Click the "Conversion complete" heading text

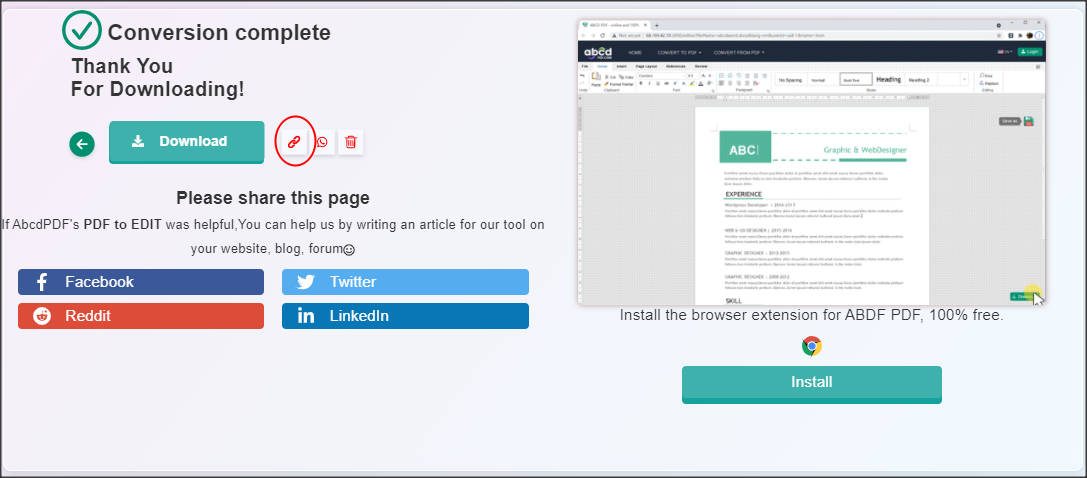tap(219, 33)
